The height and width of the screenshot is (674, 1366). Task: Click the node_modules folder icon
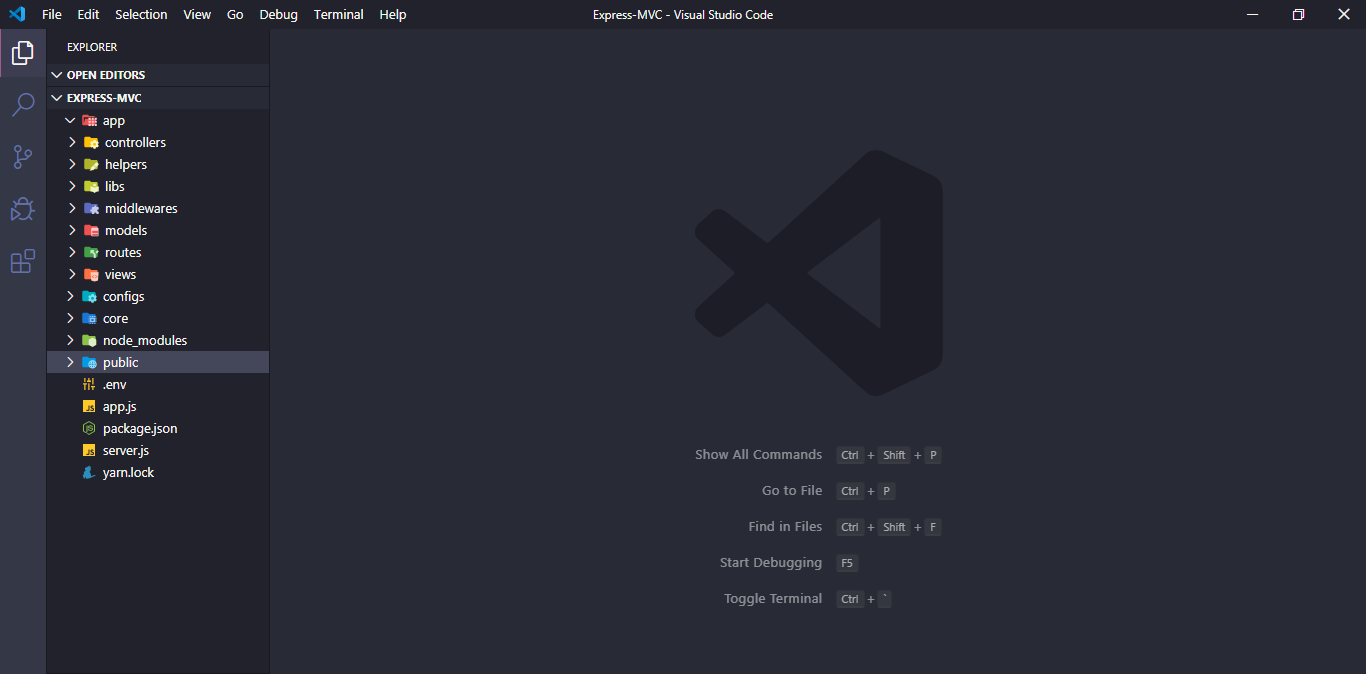[x=89, y=340]
